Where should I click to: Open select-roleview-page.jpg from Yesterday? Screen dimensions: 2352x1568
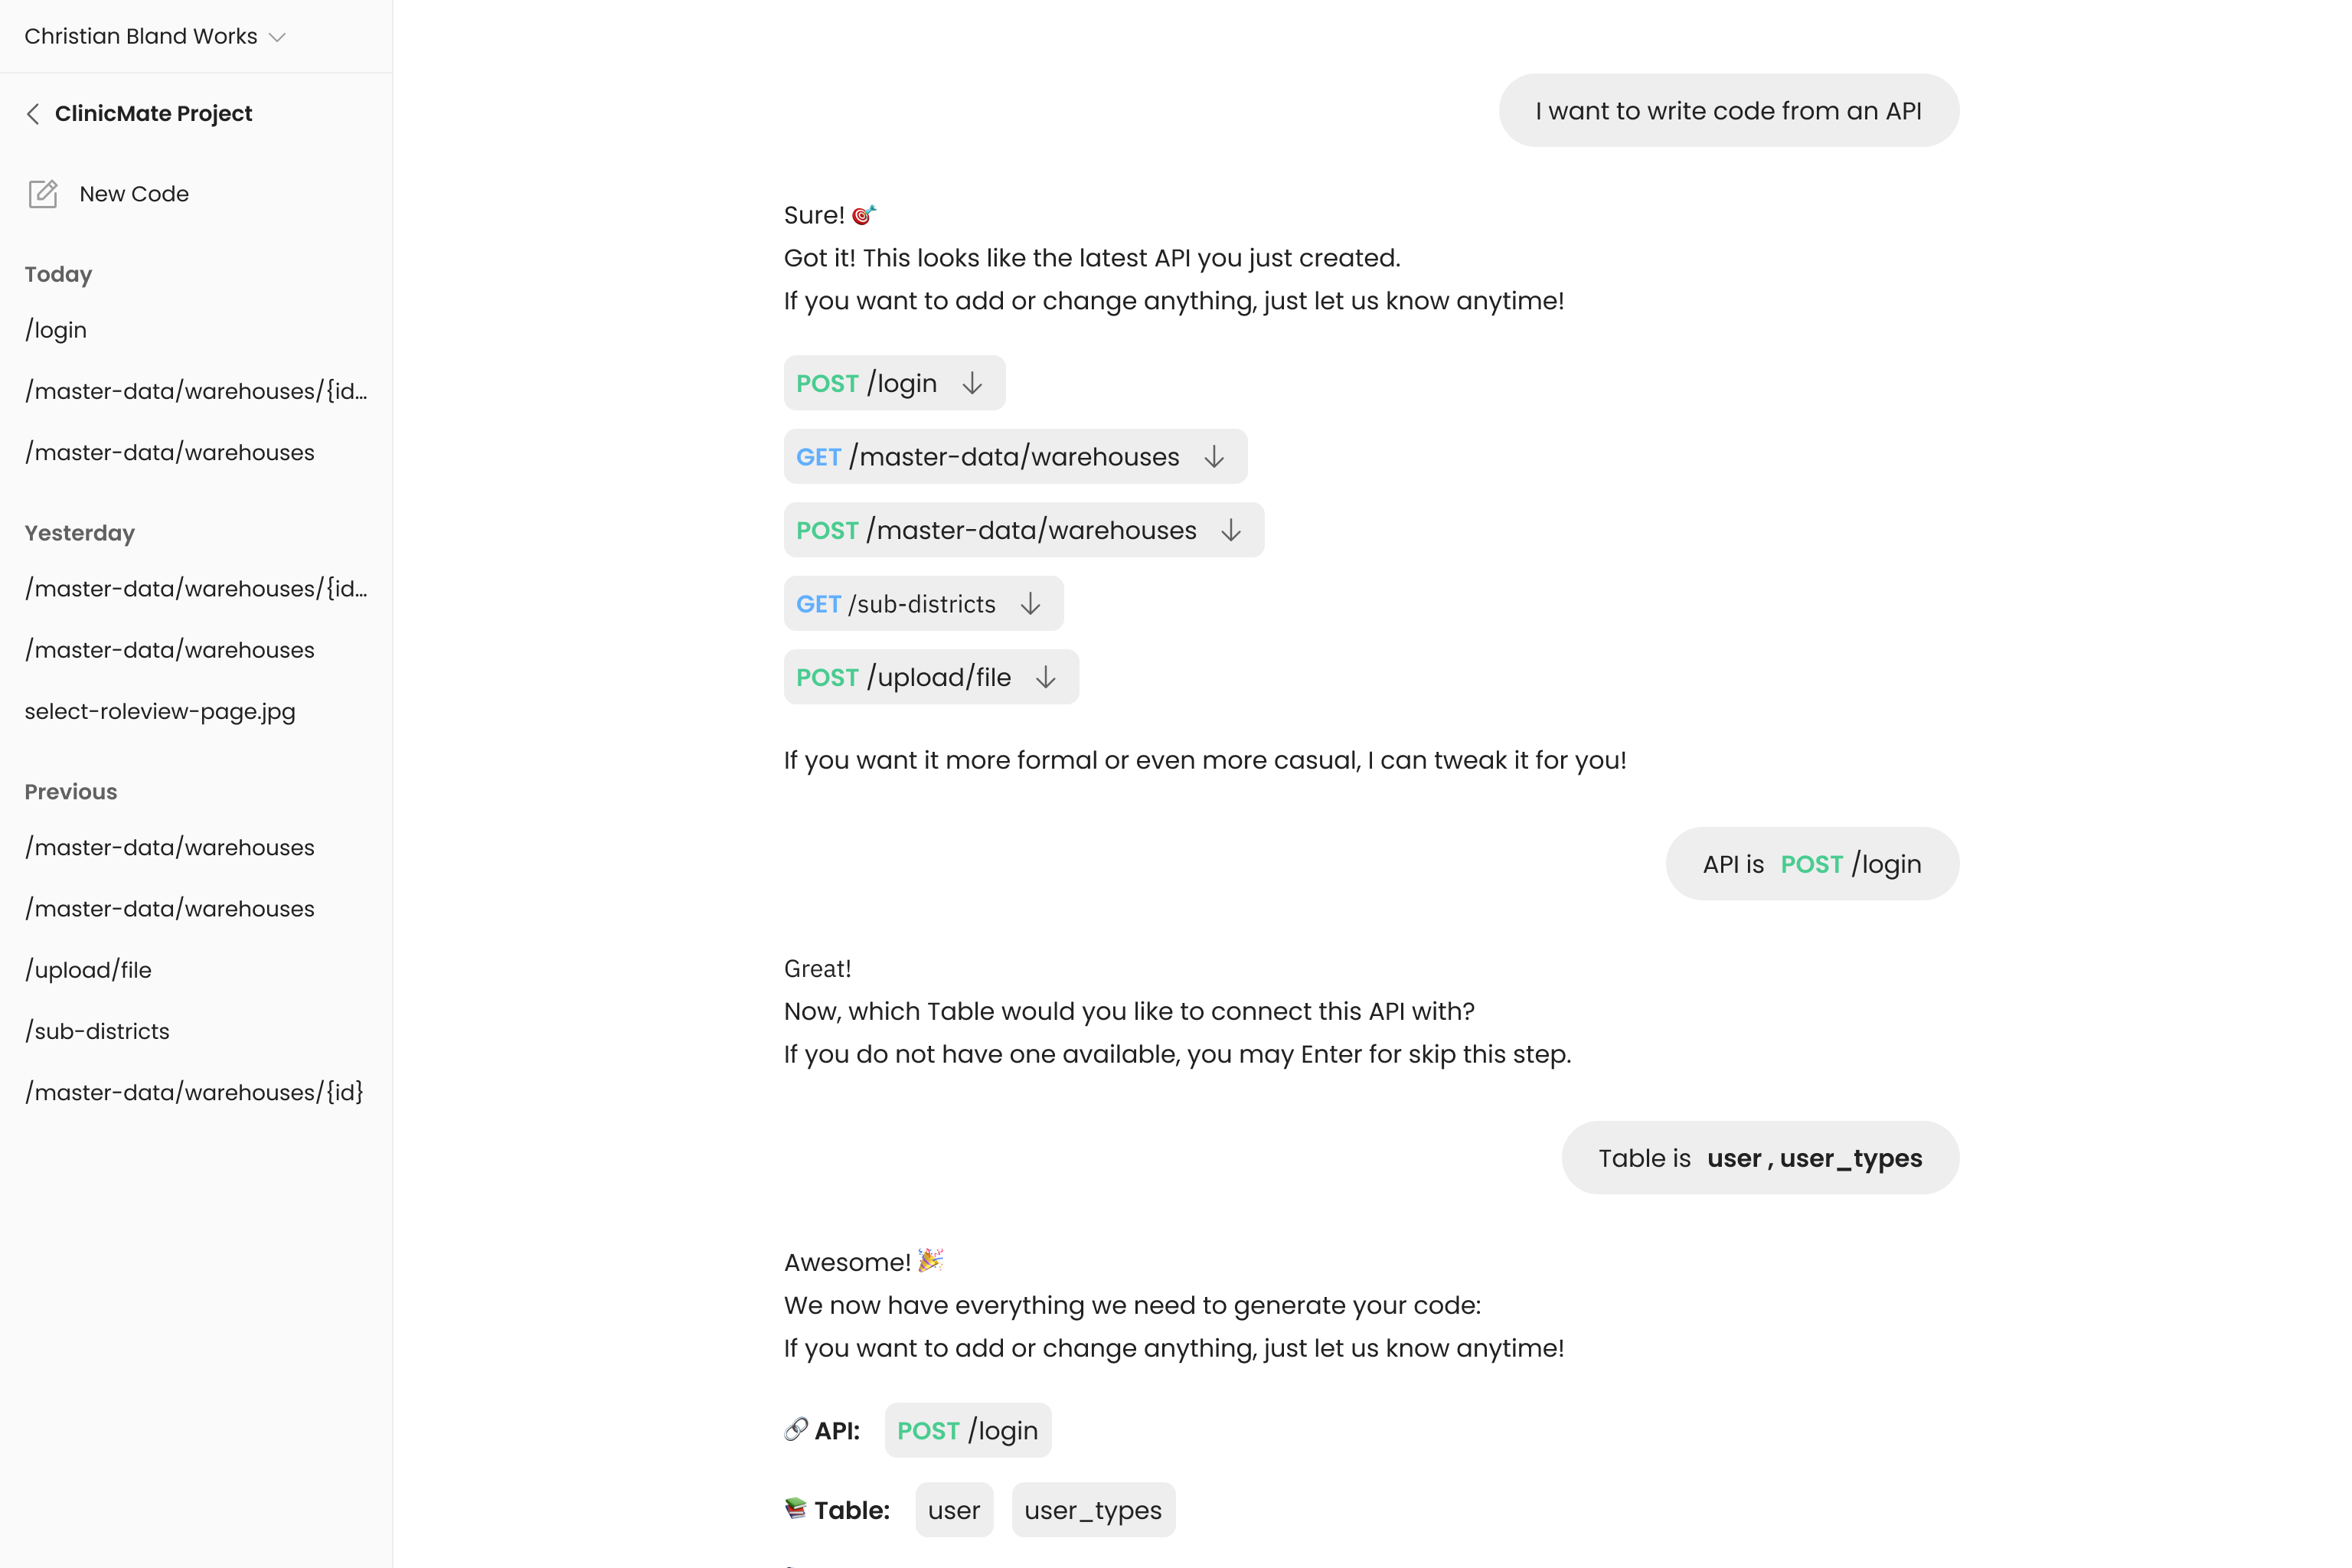pyautogui.click(x=160, y=711)
